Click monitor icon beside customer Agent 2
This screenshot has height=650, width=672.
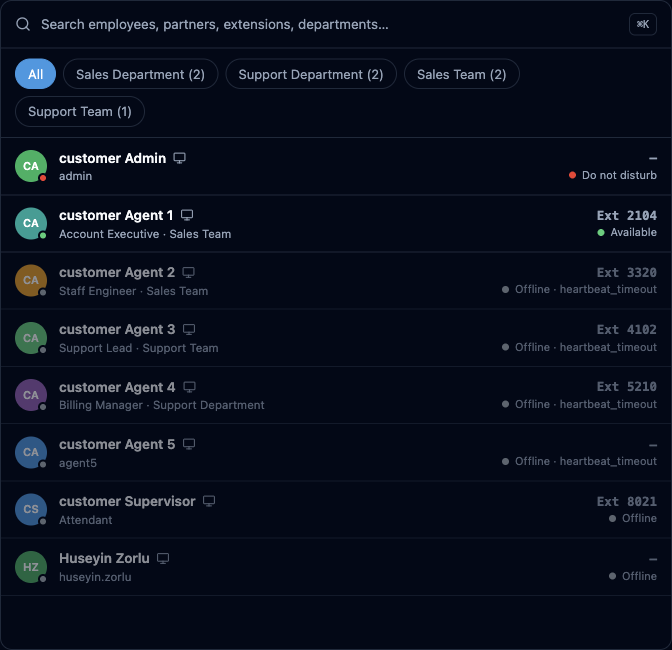pos(189,272)
